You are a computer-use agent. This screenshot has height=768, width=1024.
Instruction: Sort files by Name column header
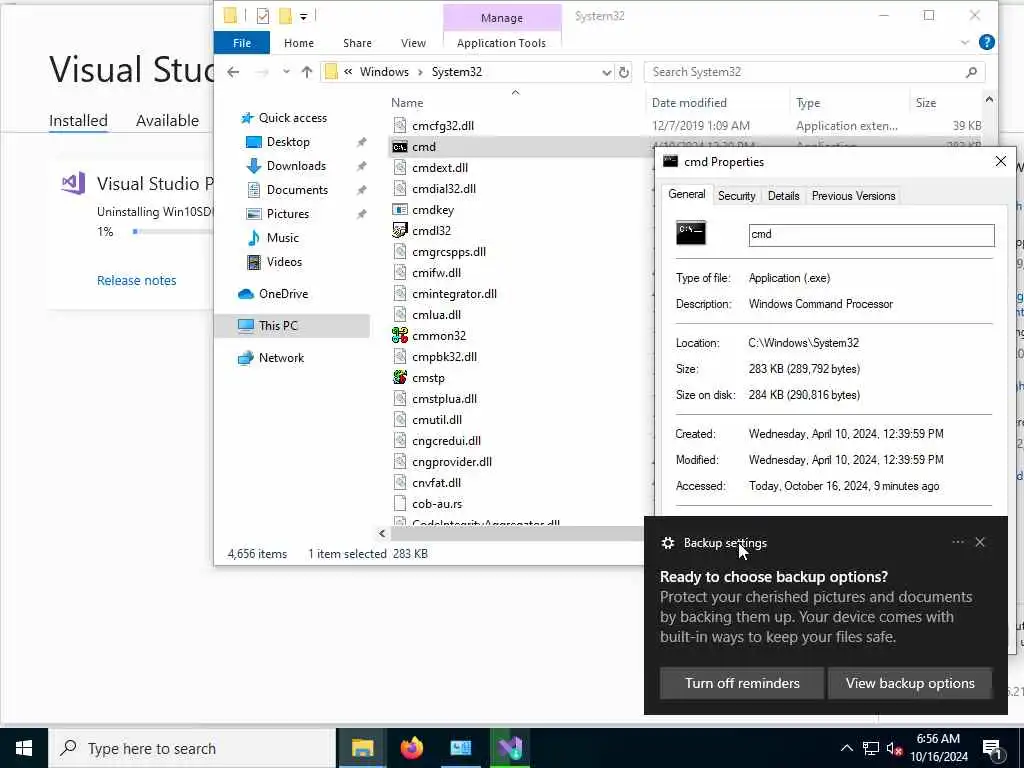tap(407, 103)
